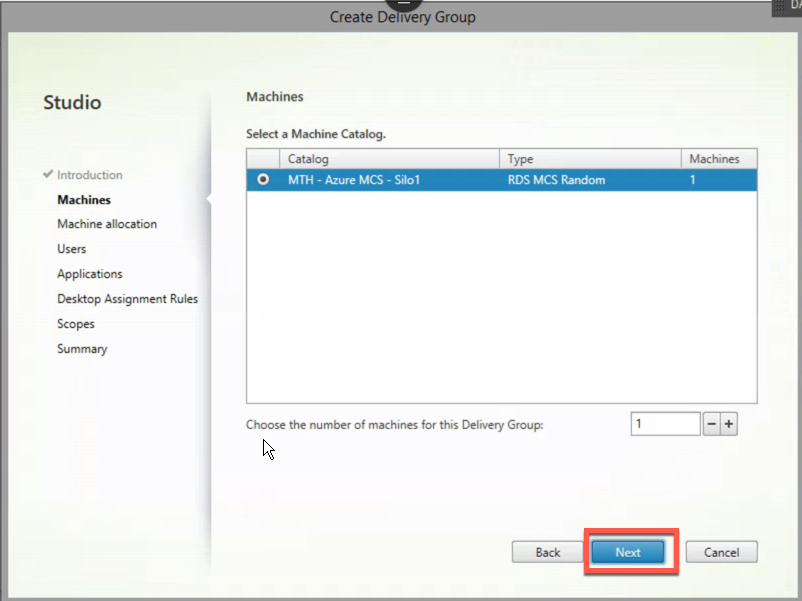The width and height of the screenshot is (802, 601).
Task: Click the 'RDS MCS Random' type cell
Action: 556,180
